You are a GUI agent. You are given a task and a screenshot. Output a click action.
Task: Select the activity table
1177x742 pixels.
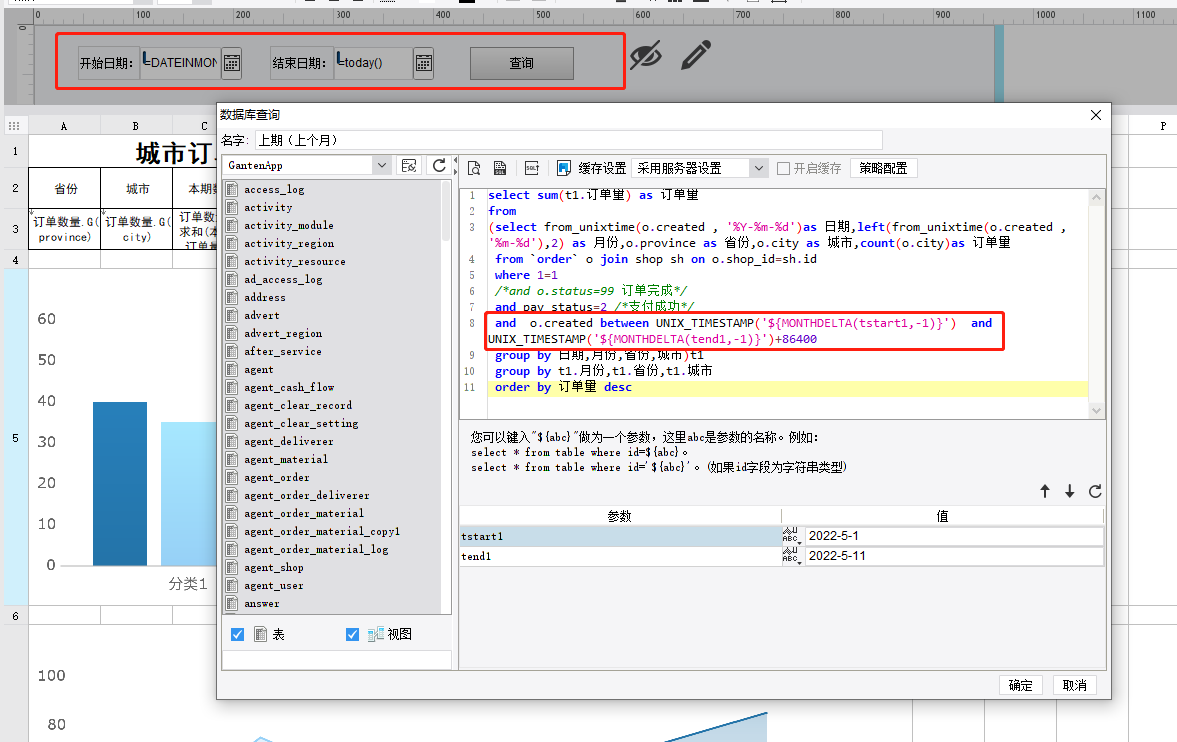pyautogui.click(x=268, y=207)
